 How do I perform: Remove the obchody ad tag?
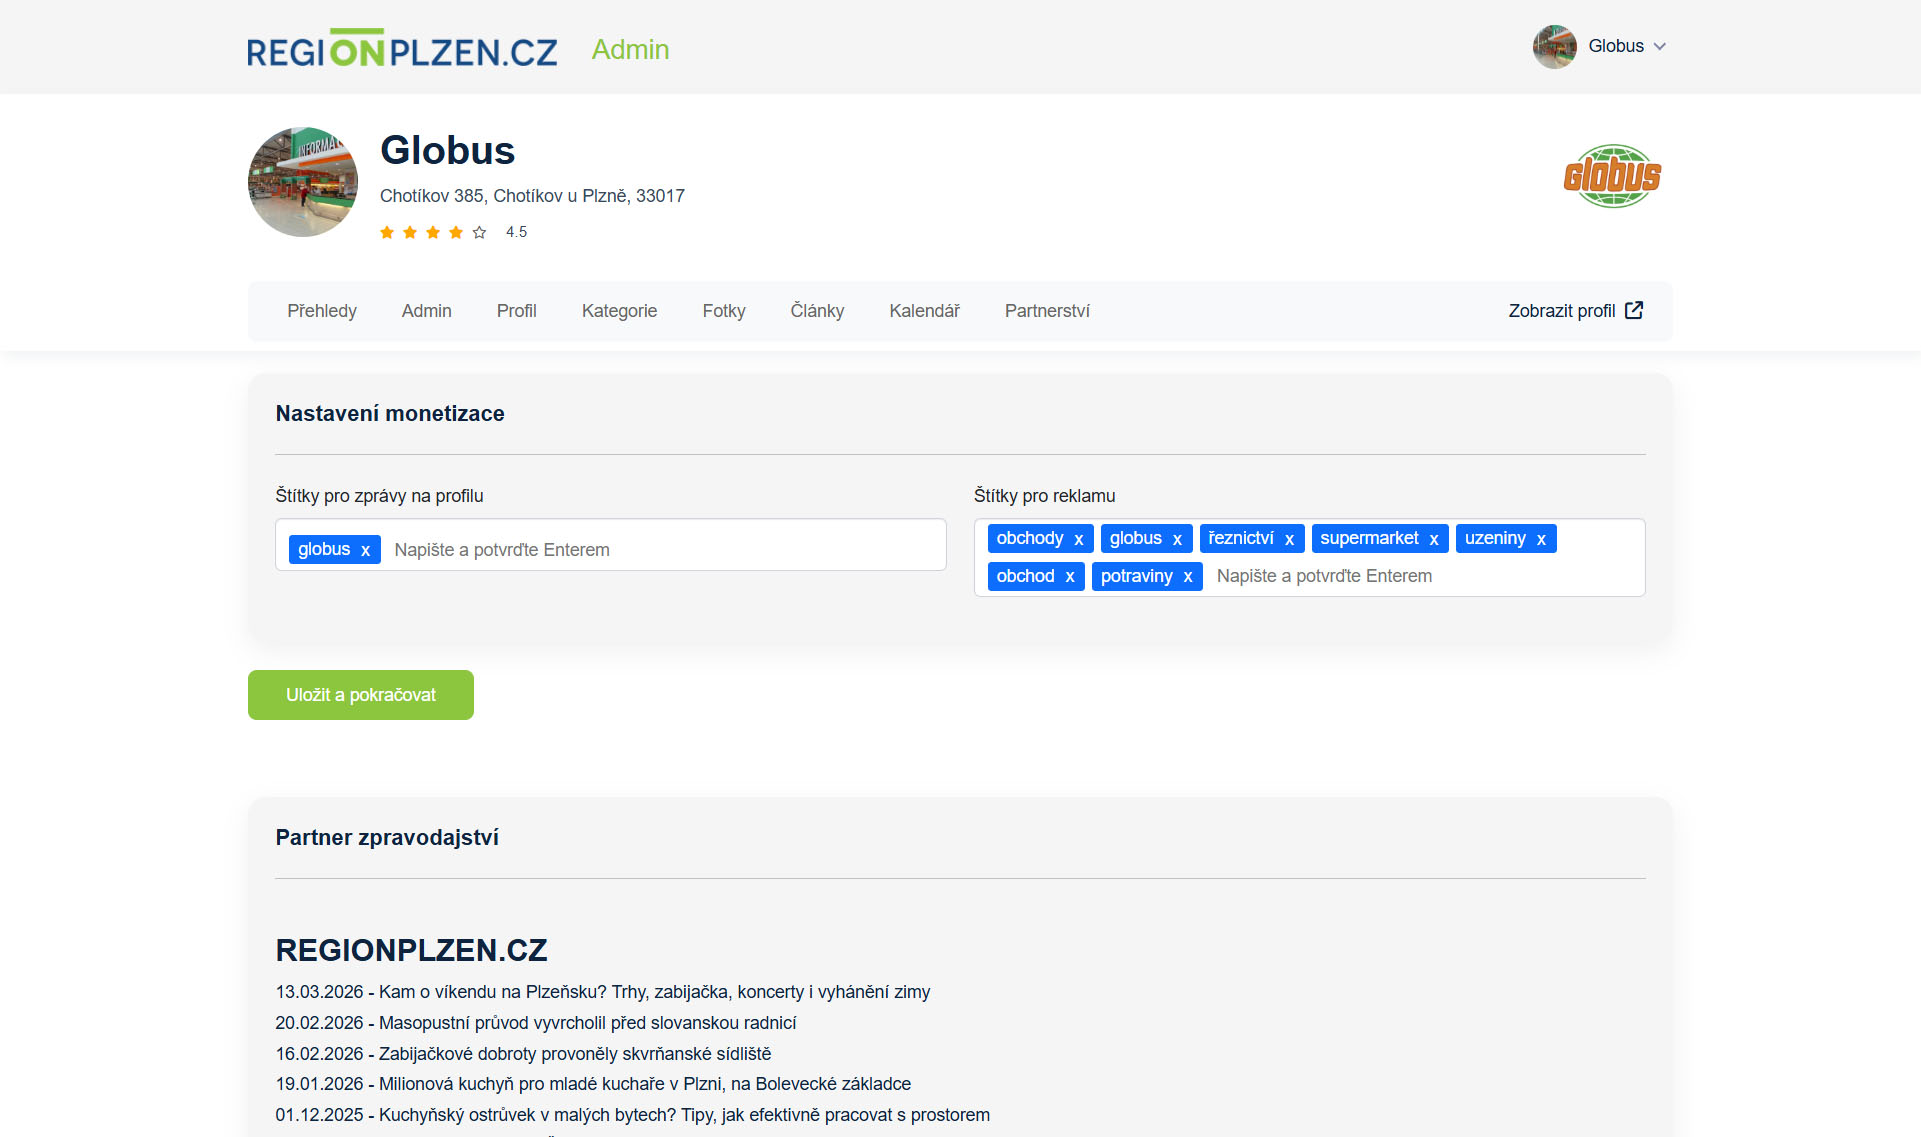(1079, 539)
